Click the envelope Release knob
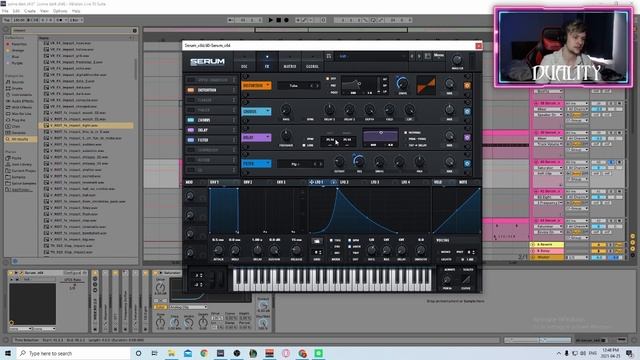 296,250
